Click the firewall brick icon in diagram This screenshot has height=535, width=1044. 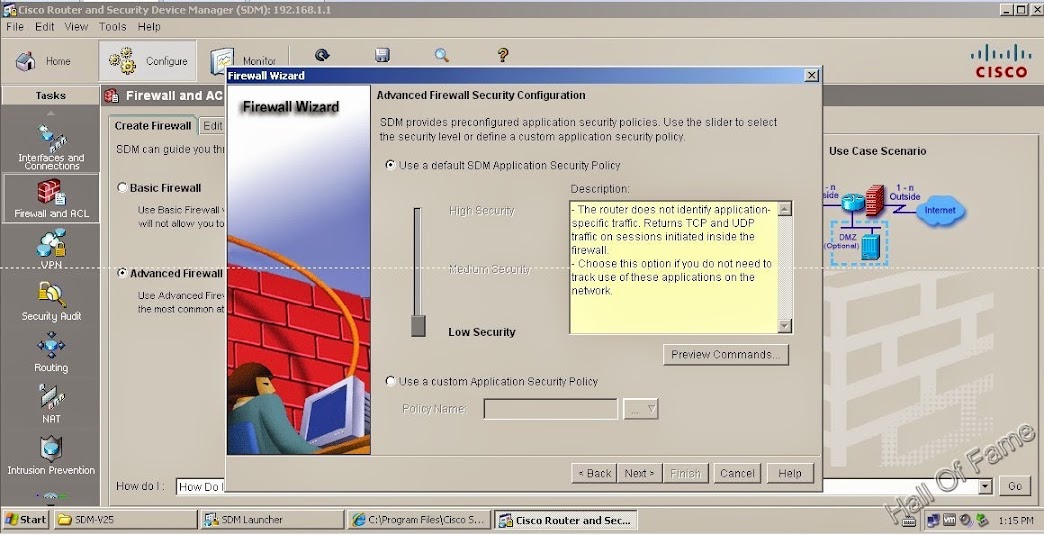(x=875, y=200)
